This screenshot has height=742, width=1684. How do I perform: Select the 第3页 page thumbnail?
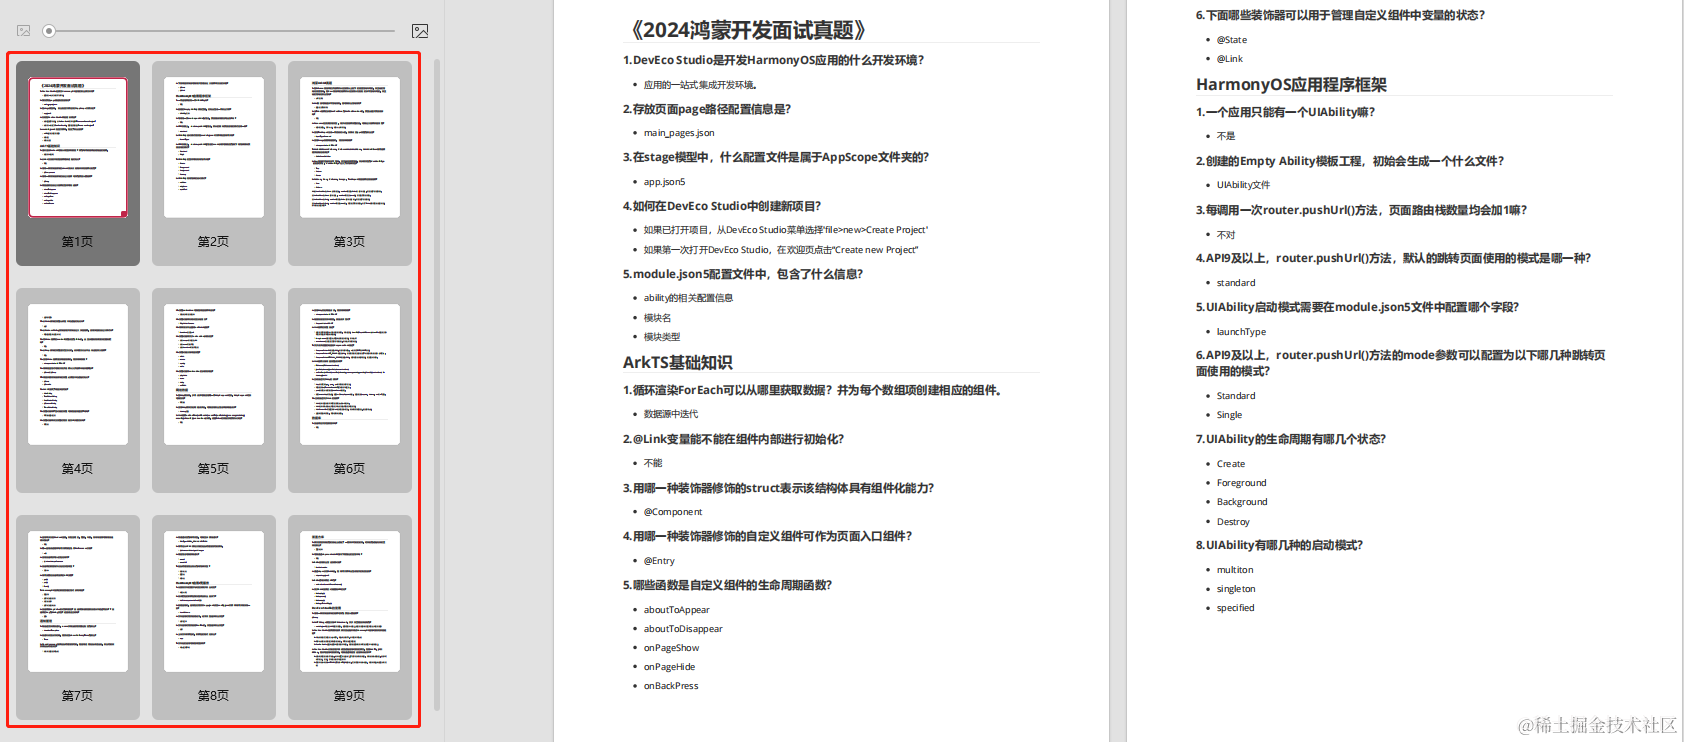[350, 163]
